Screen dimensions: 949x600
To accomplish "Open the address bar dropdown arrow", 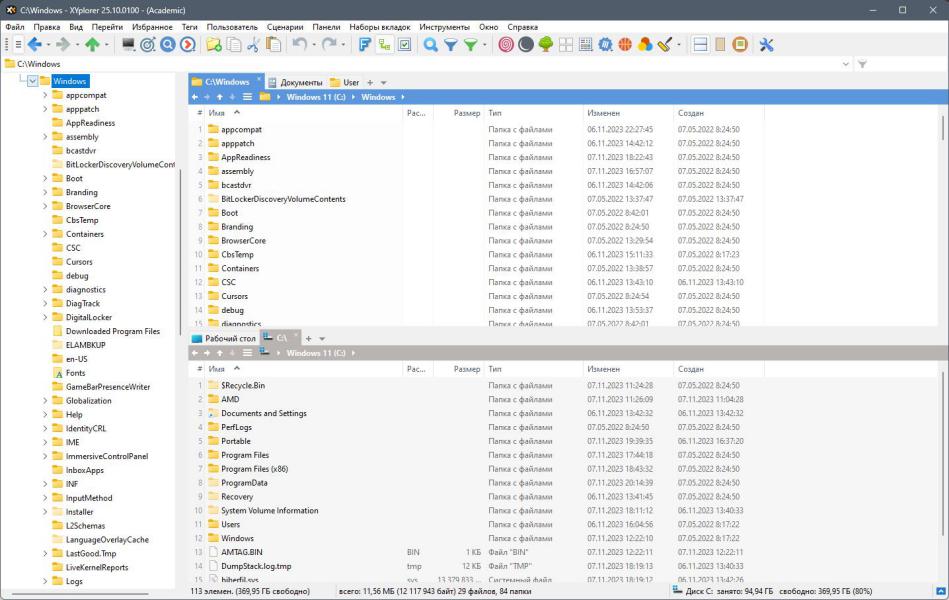I will tap(846, 64).
